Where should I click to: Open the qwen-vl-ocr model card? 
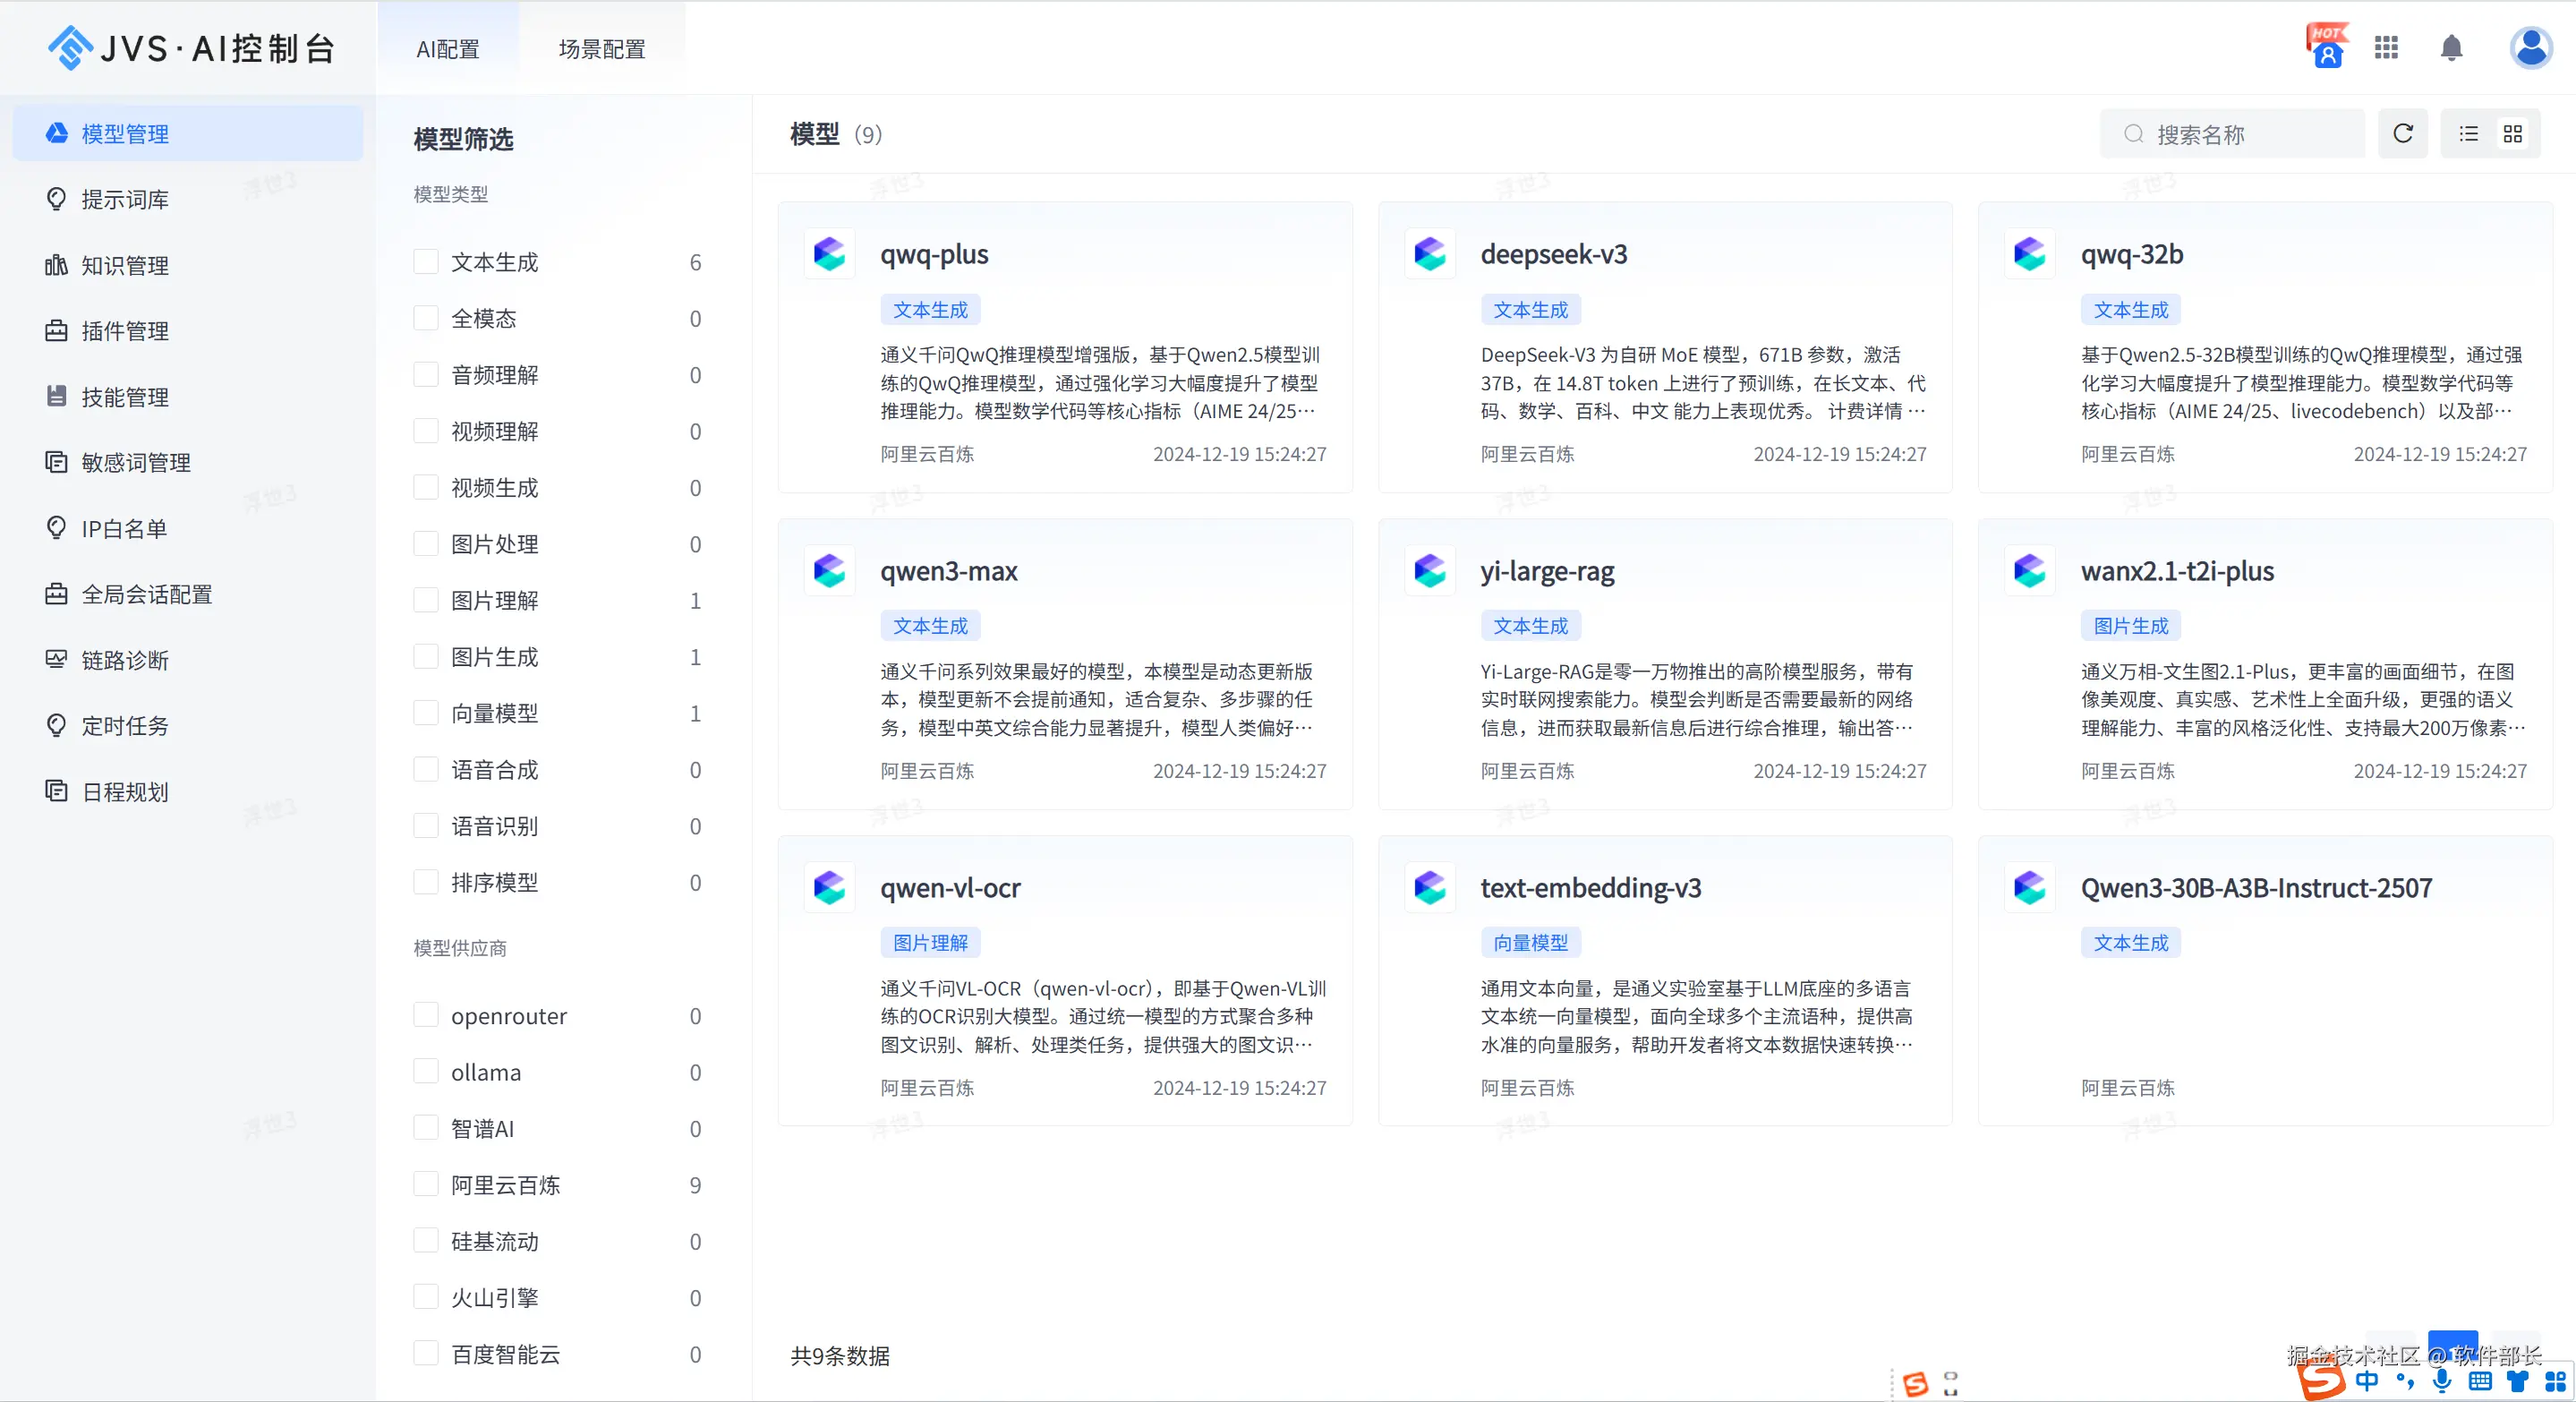pos(950,888)
